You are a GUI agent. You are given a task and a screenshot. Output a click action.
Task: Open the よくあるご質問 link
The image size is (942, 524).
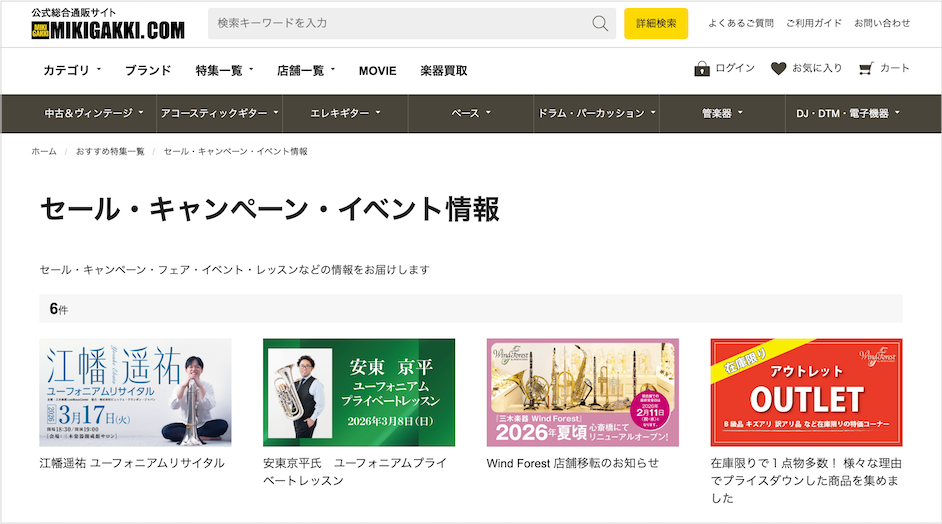pos(740,23)
